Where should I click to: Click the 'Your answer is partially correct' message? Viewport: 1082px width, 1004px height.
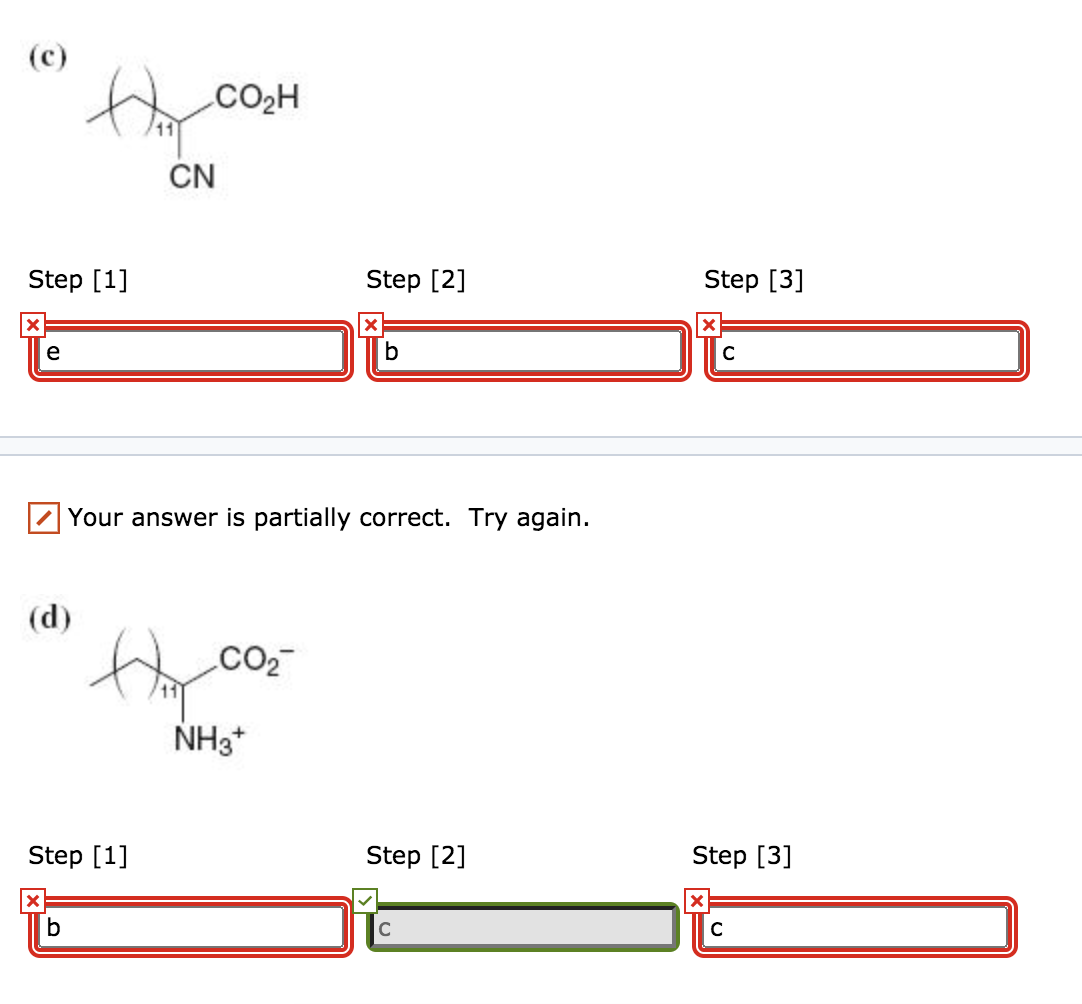click(327, 517)
